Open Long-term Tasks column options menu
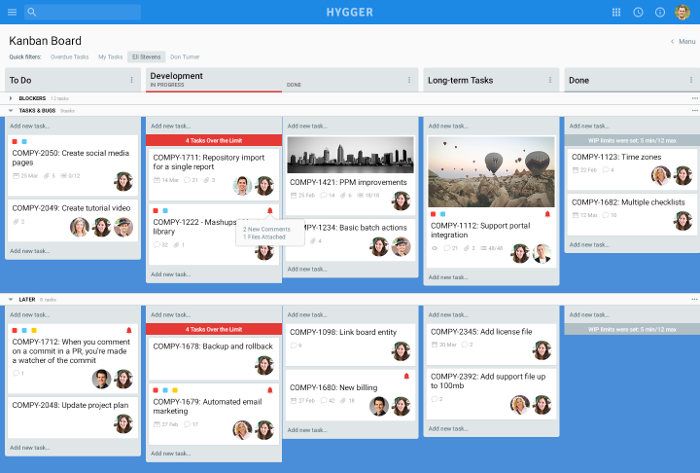The image size is (700, 473). 550,80
